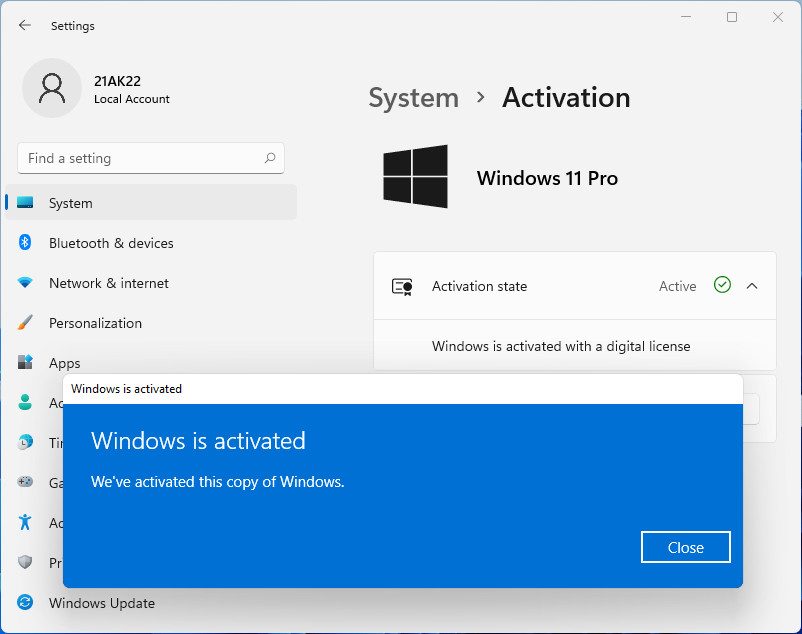This screenshot has width=802, height=634.
Task: Click the digital license message
Action: point(561,346)
